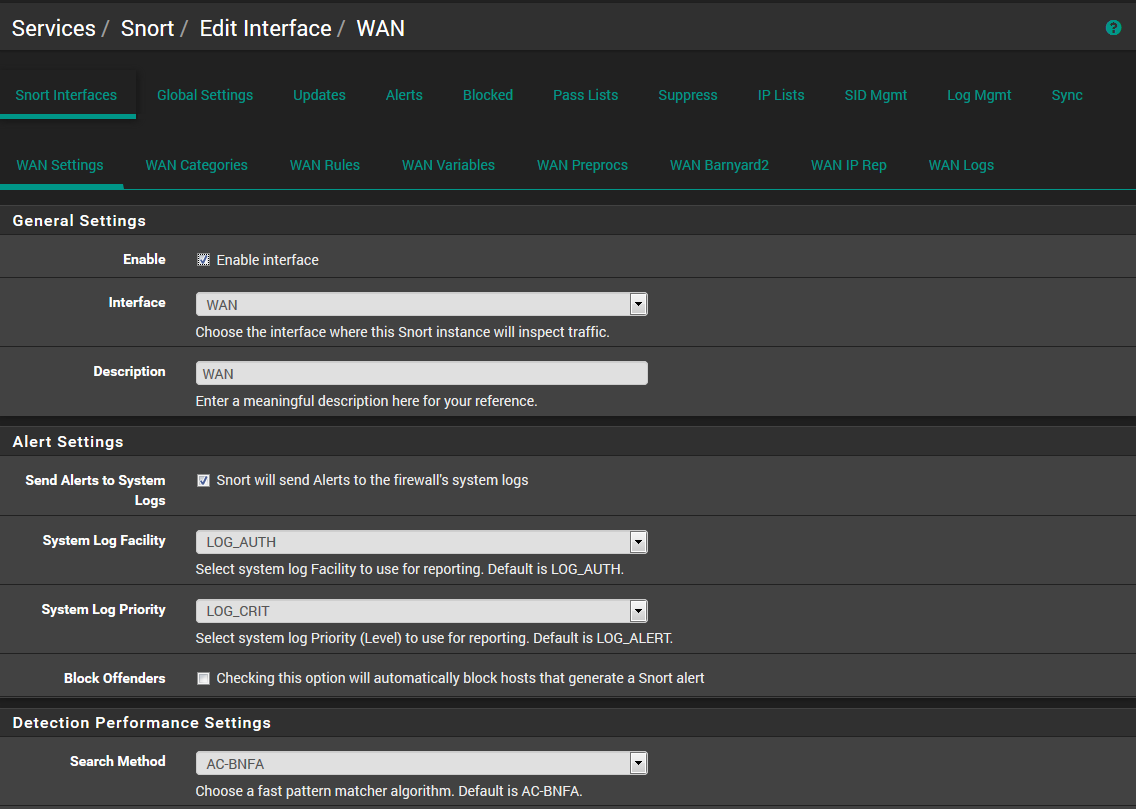Click the 'Block Offenders' field label
This screenshot has width=1136, height=809.
click(x=114, y=678)
